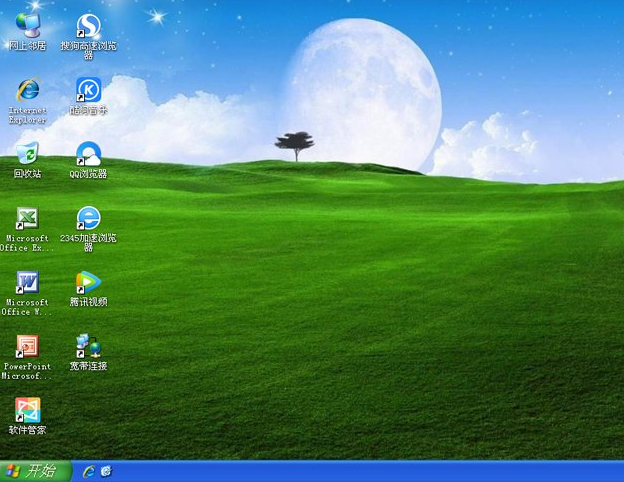Click the 回收站 text label

pos(28,174)
